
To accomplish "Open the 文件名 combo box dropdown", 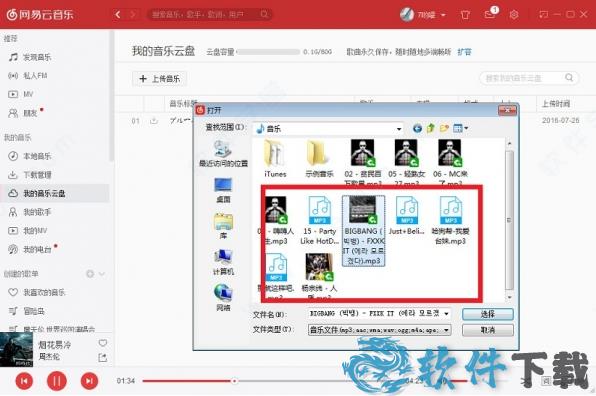I will click(x=446, y=314).
